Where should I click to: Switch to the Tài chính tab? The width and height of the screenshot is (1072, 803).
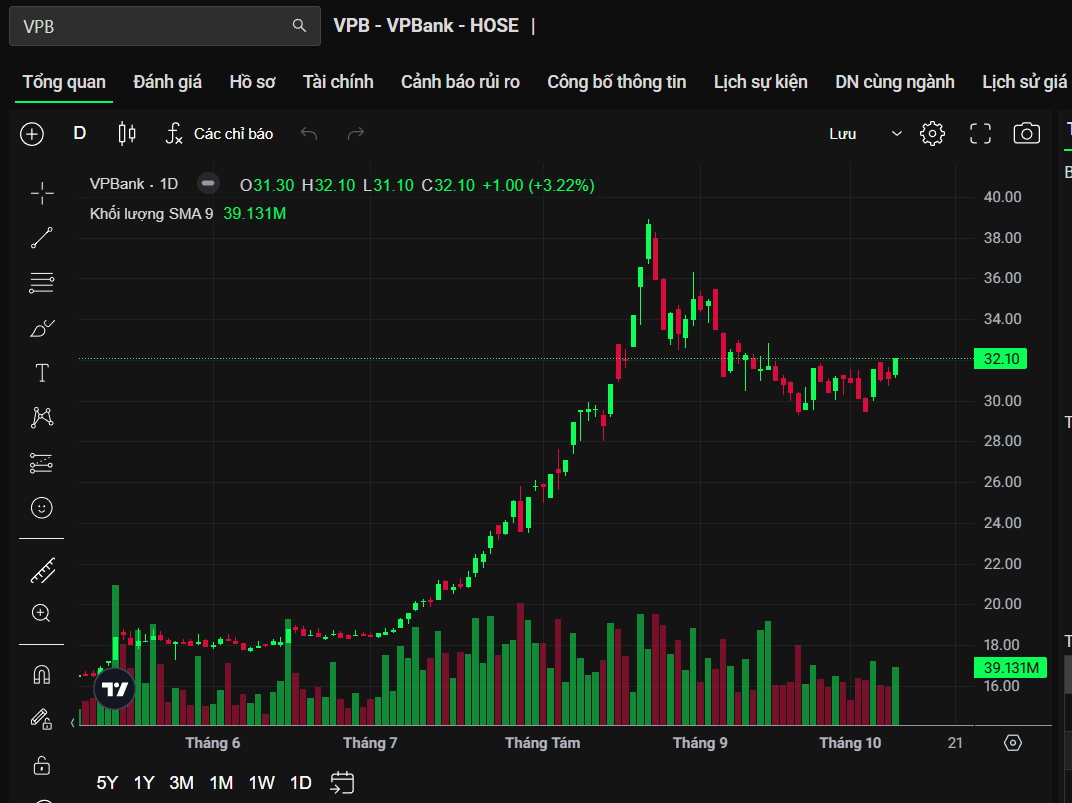point(338,82)
